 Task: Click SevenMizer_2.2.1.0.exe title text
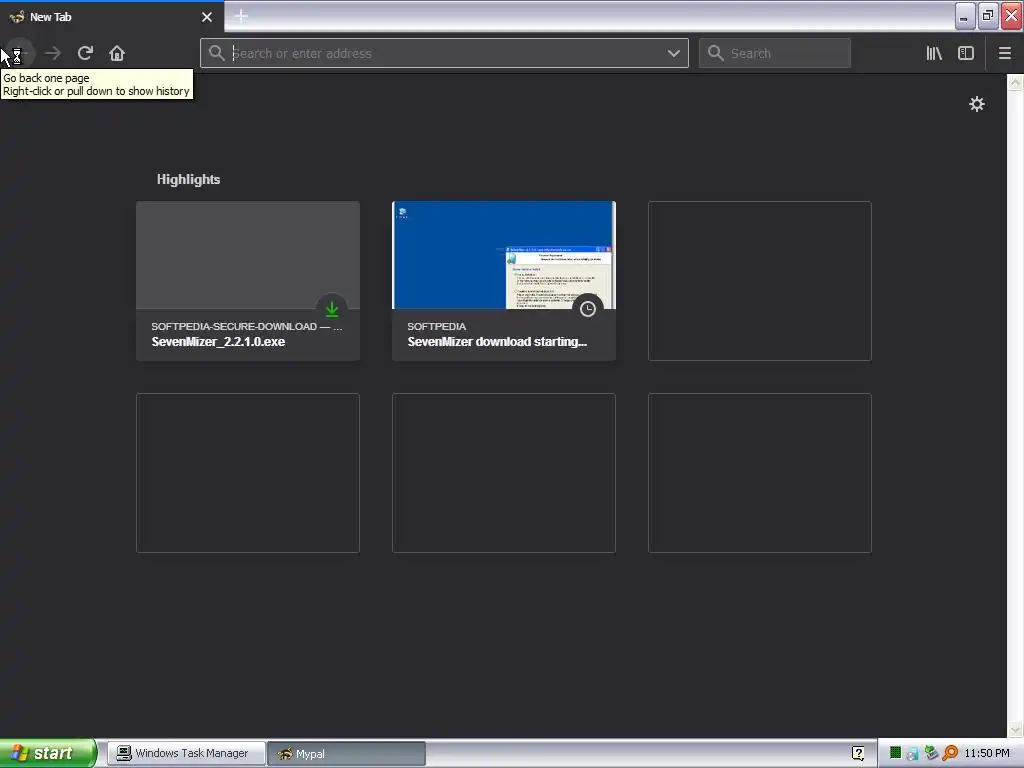point(218,342)
